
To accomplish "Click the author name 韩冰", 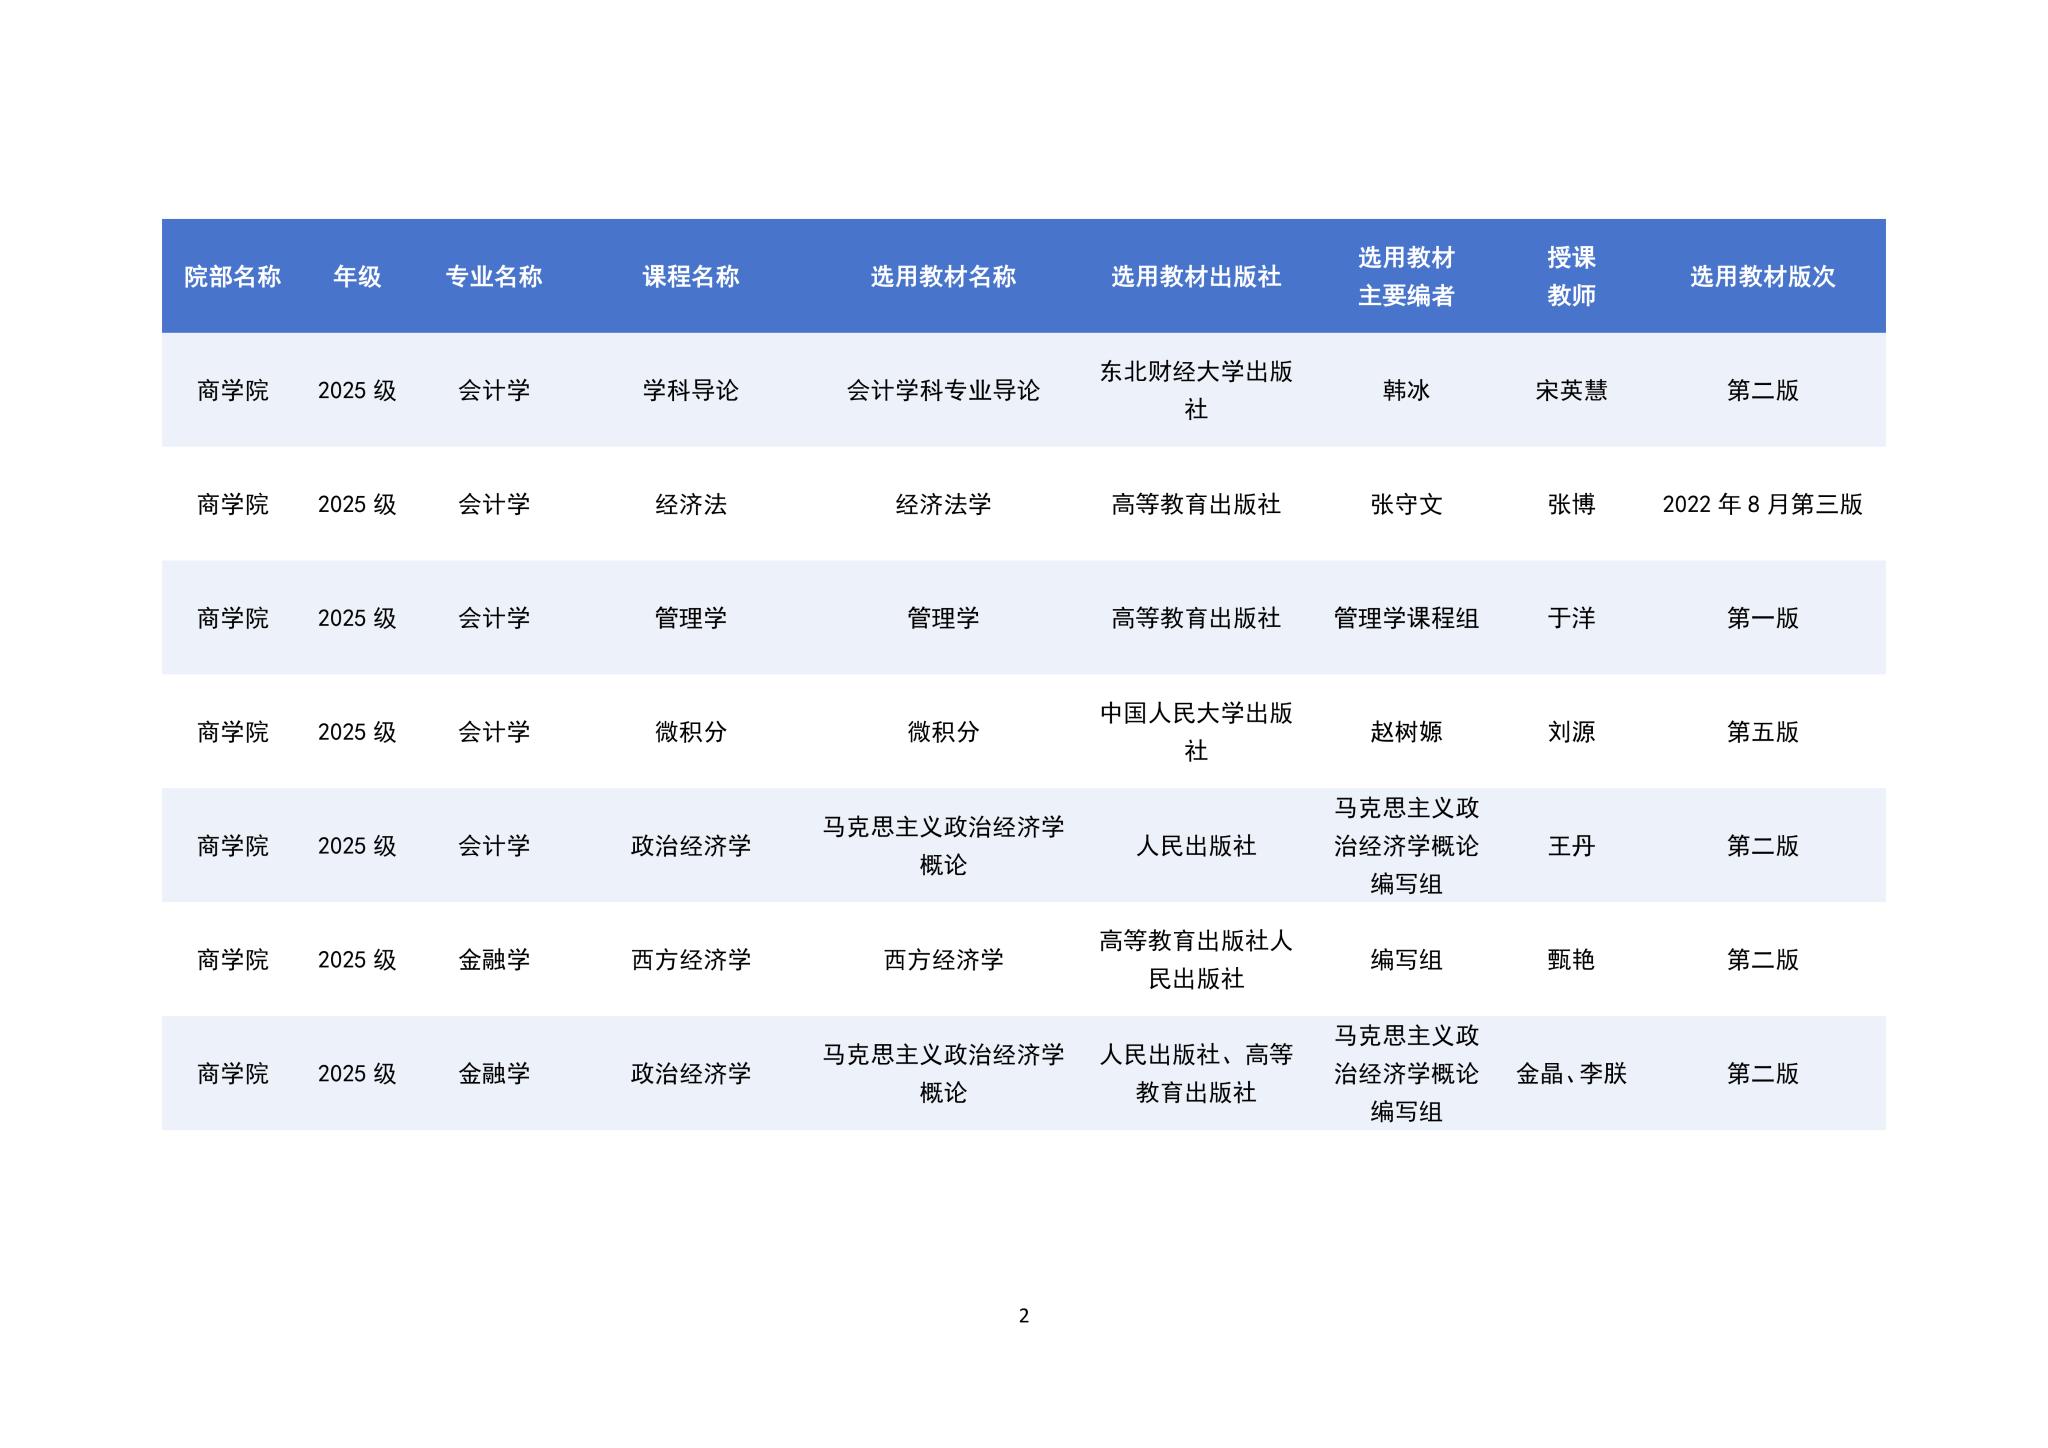I will pyautogui.click(x=1406, y=391).
